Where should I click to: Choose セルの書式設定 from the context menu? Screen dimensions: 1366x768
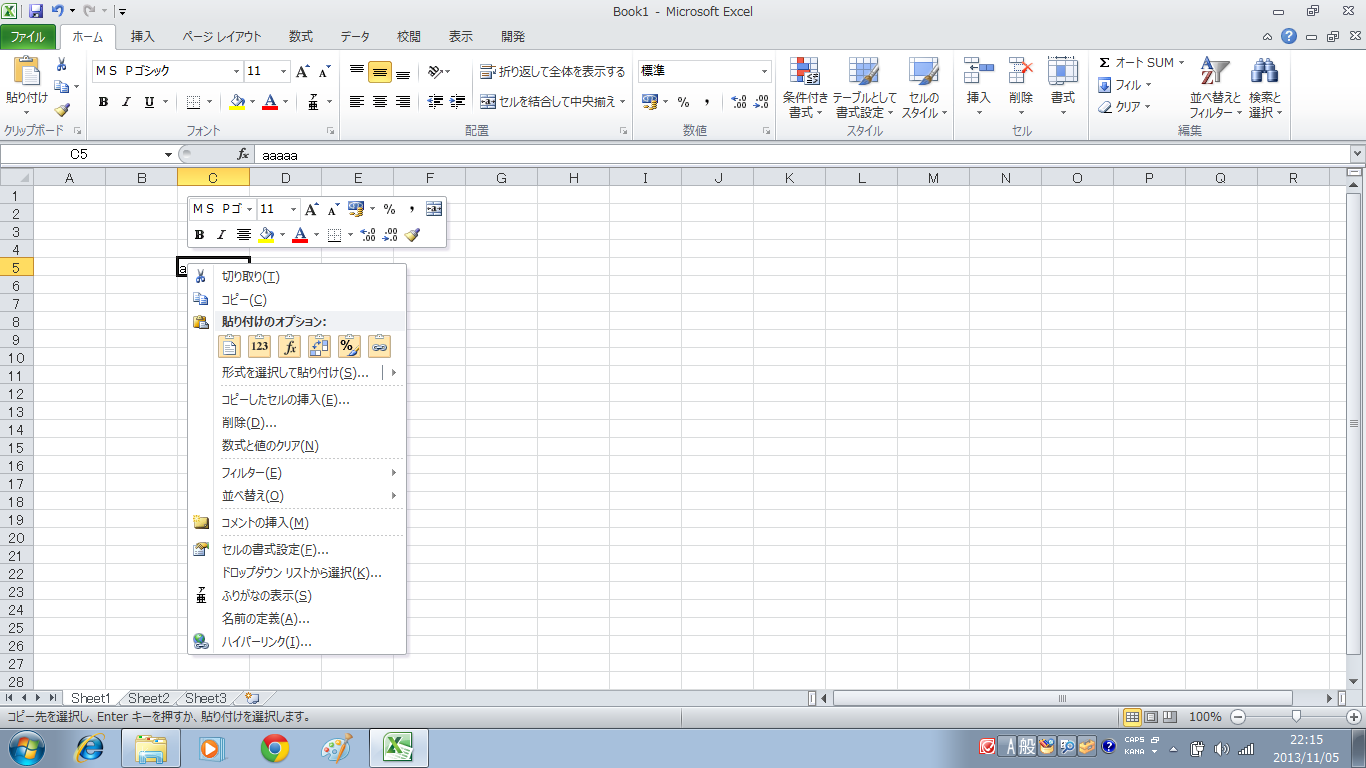point(275,550)
